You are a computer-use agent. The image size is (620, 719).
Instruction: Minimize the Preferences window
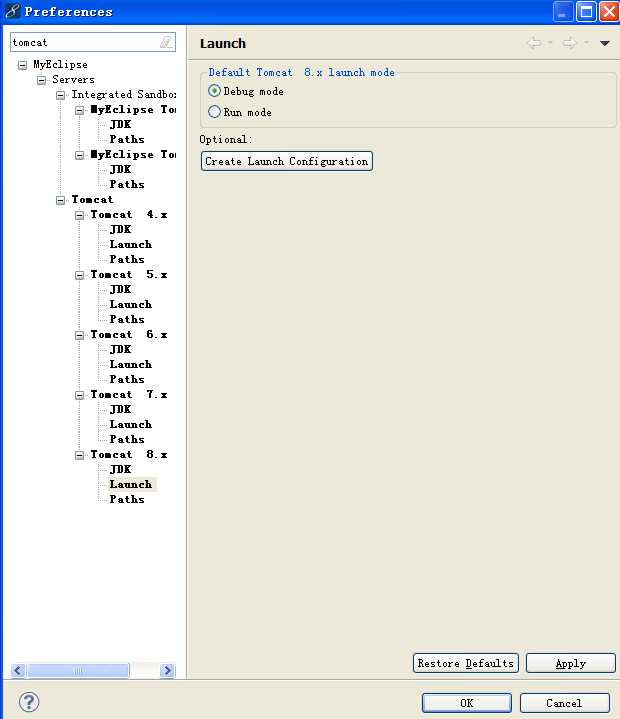[x=563, y=11]
